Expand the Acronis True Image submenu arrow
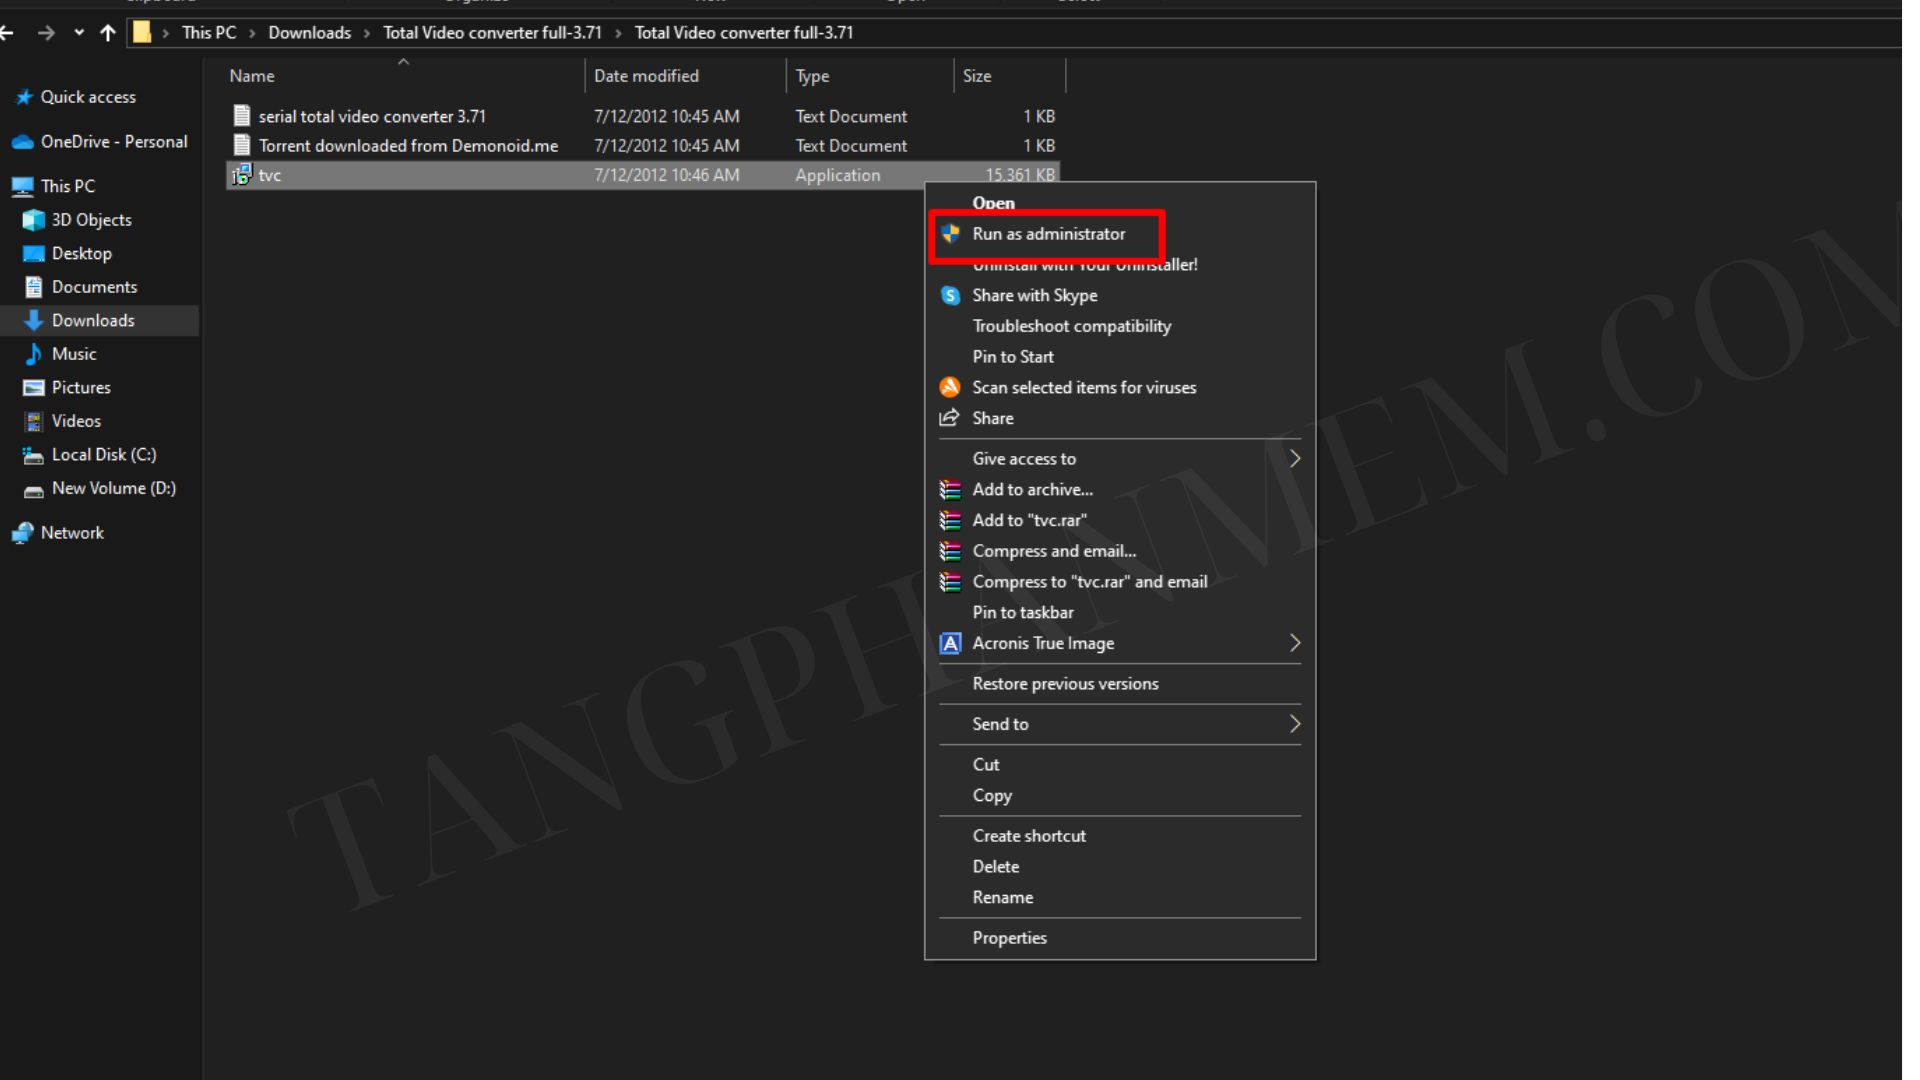This screenshot has width=1920, height=1080. 1294,644
